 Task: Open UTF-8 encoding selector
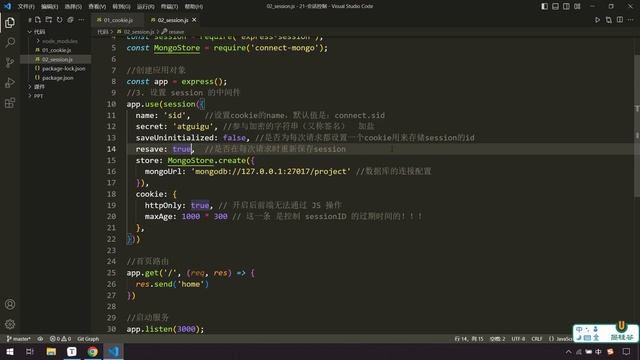pyautogui.click(x=518, y=339)
